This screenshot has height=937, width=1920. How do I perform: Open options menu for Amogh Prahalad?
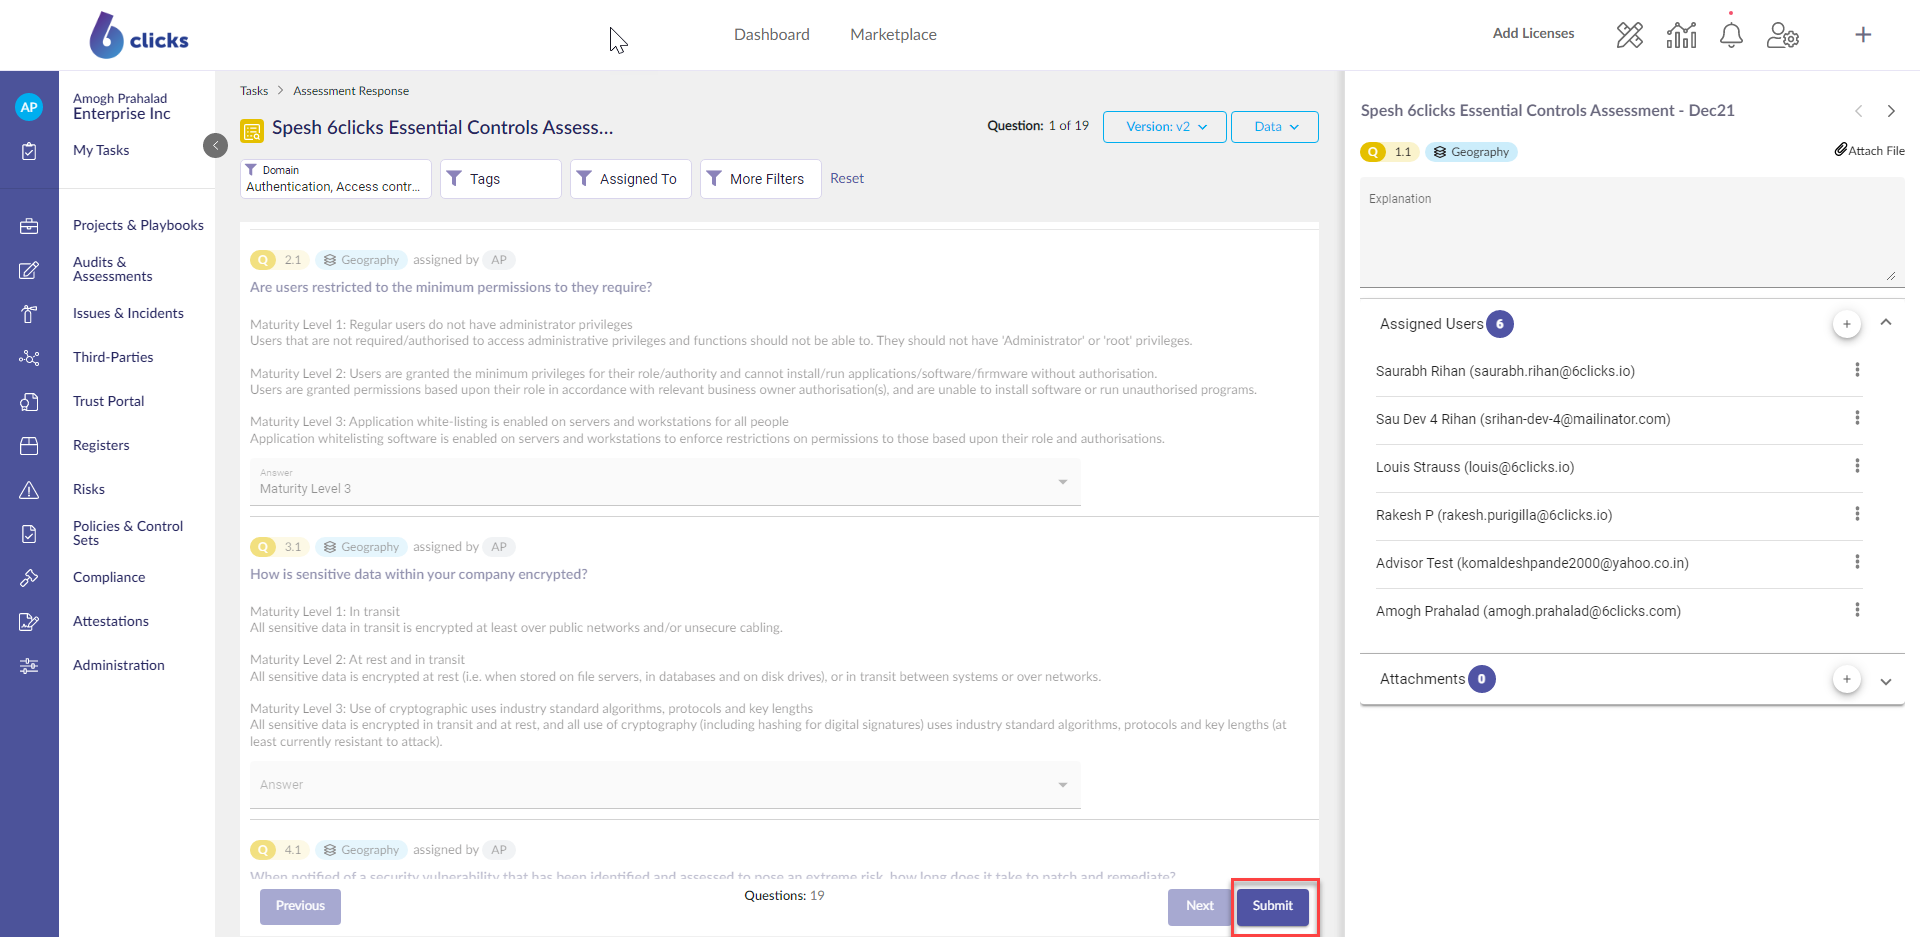(x=1857, y=610)
